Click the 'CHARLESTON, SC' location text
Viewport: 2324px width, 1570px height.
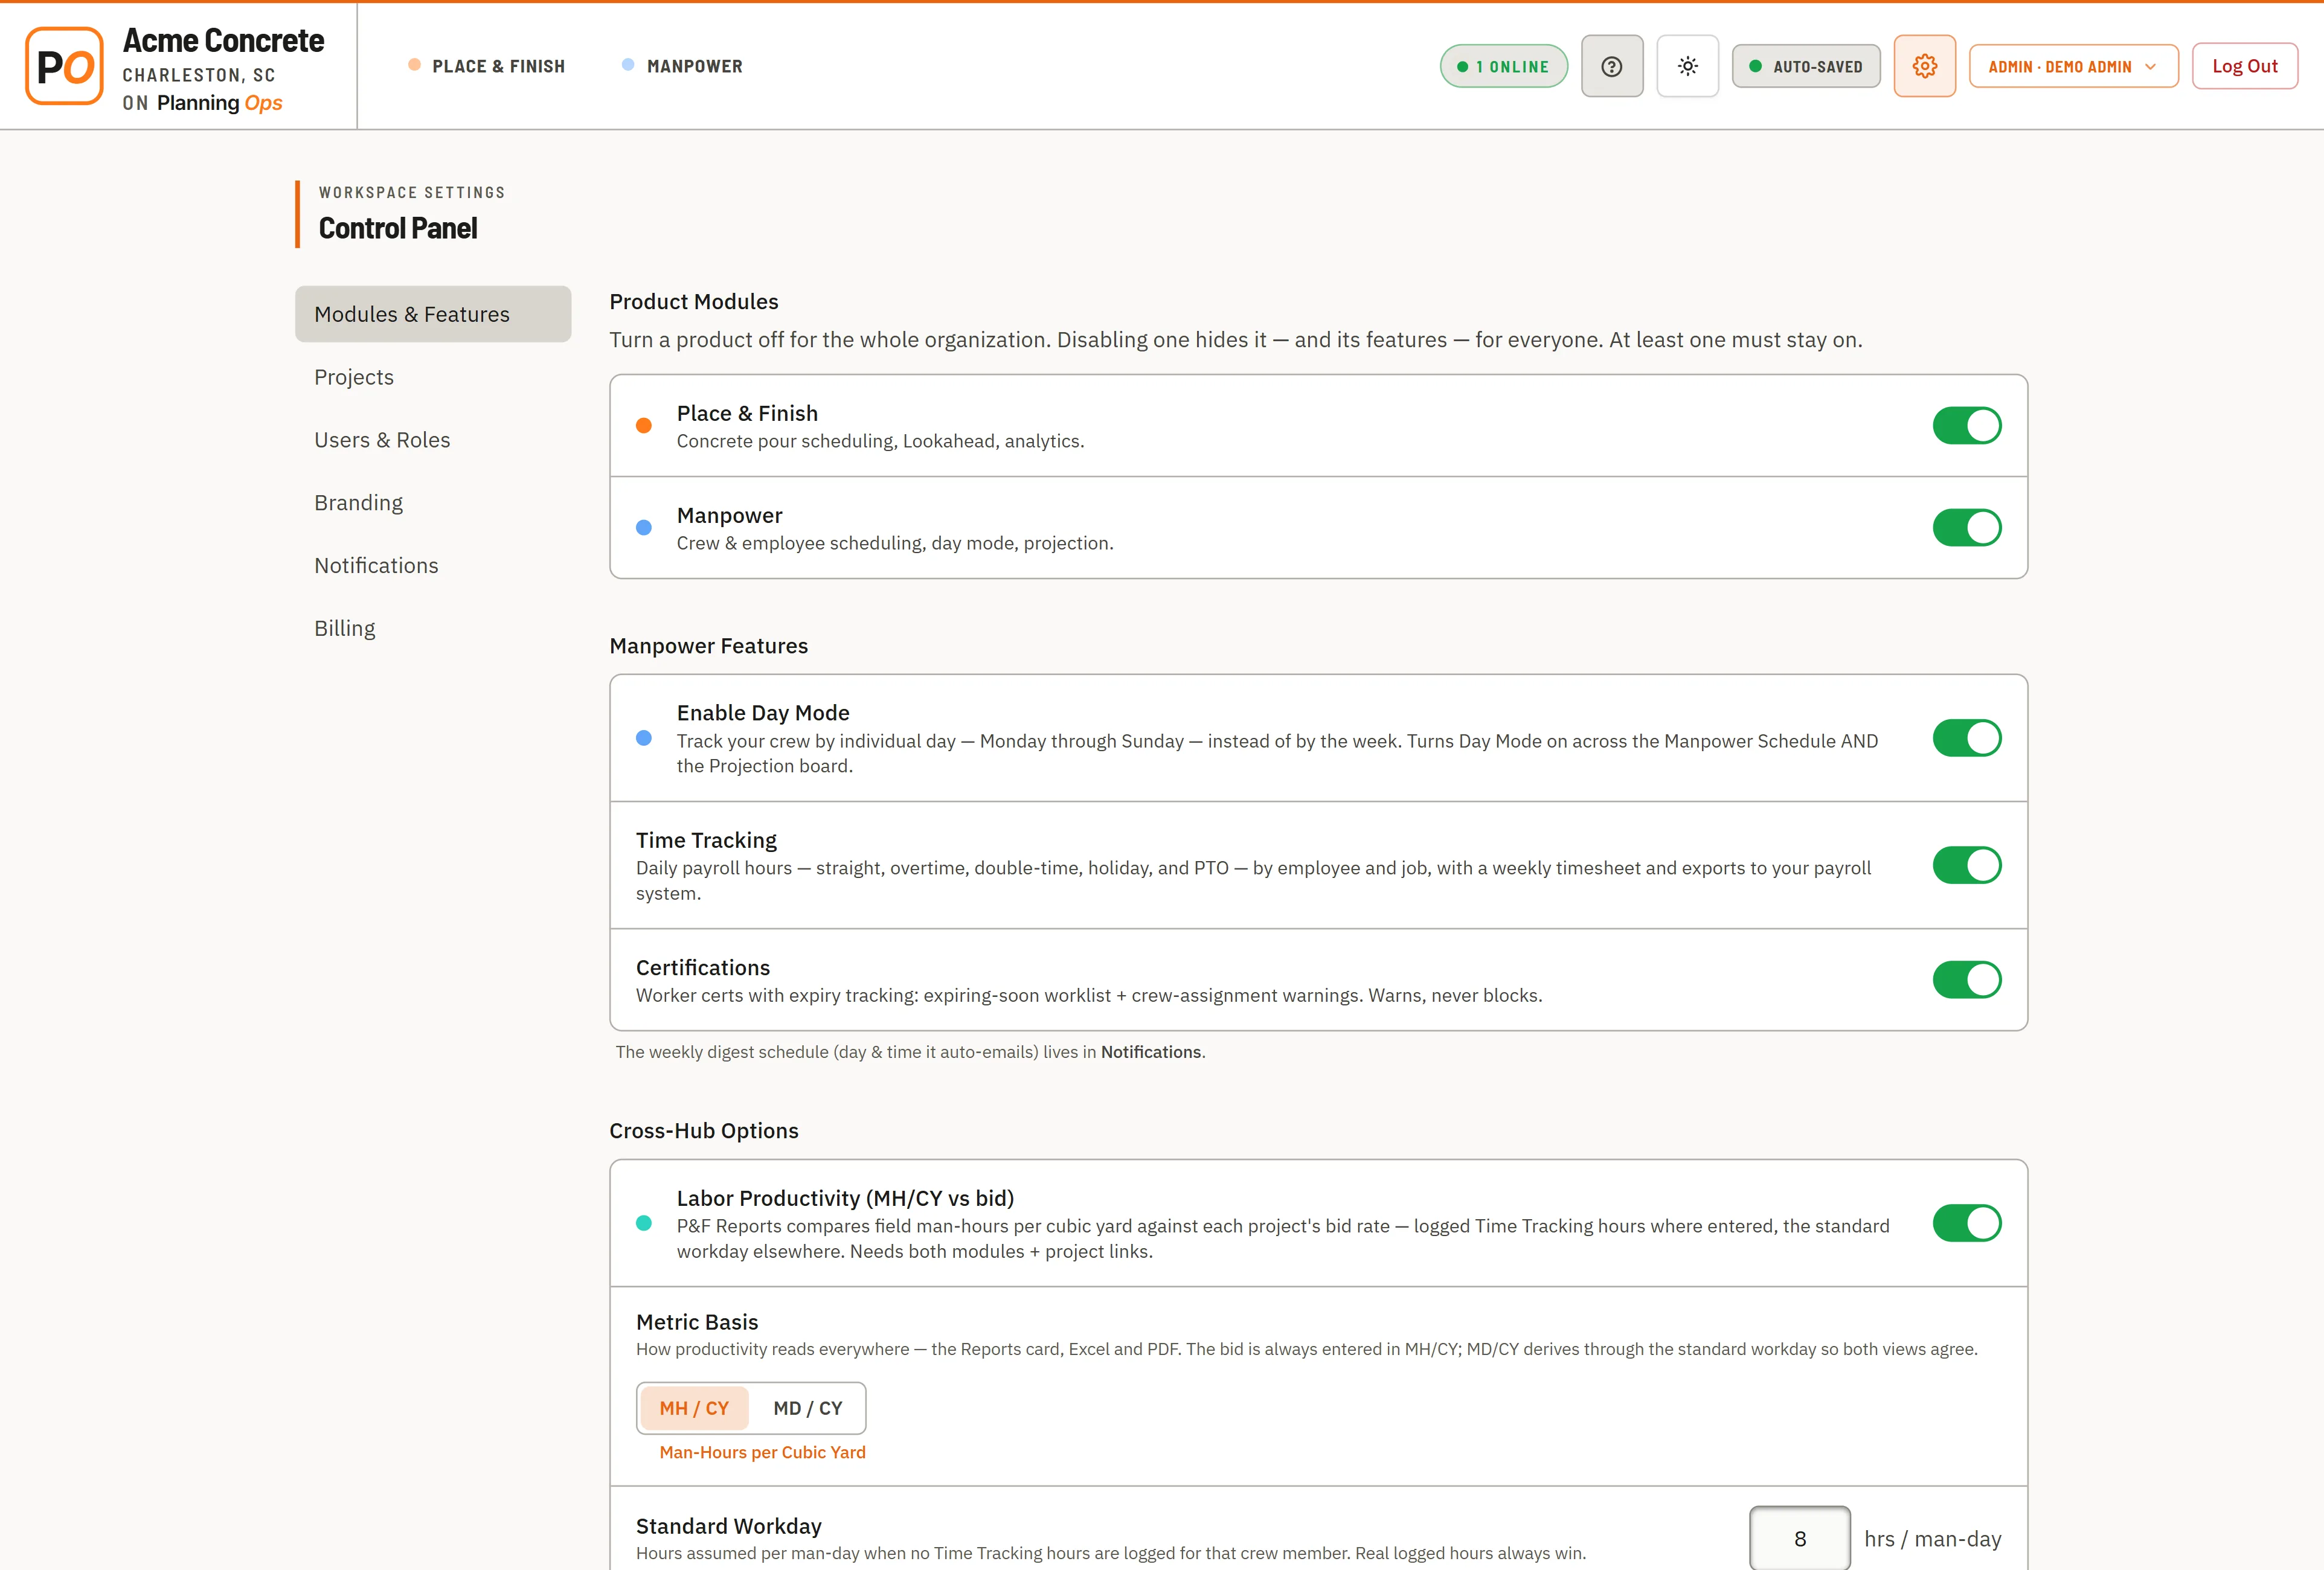pyautogui.click(x=199, y=75)
